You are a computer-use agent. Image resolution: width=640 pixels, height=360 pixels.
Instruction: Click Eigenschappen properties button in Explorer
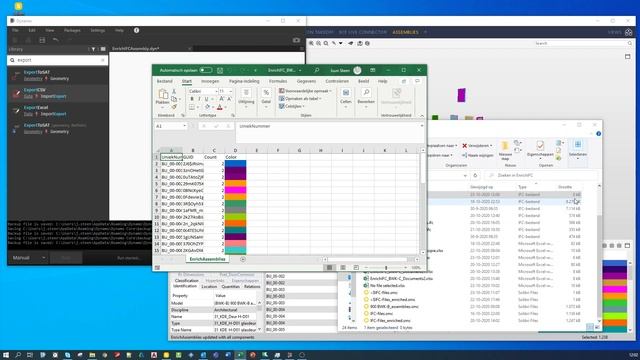pos(540,149)
